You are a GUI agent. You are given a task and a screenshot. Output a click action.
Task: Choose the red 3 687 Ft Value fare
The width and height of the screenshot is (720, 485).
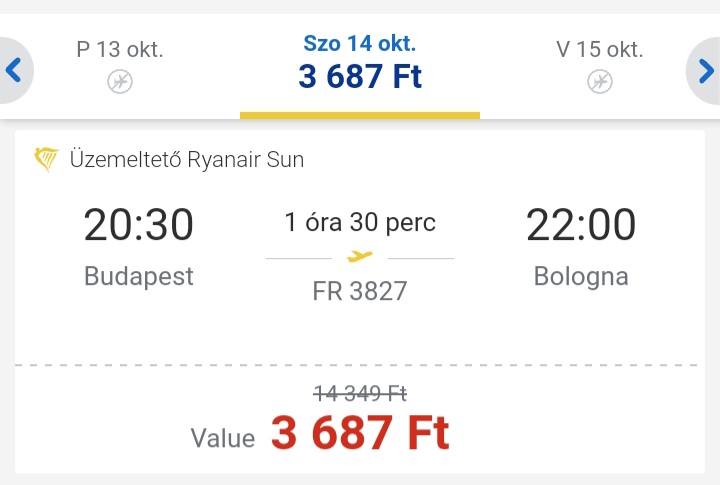pyautogui.click(x=360, y=432)
